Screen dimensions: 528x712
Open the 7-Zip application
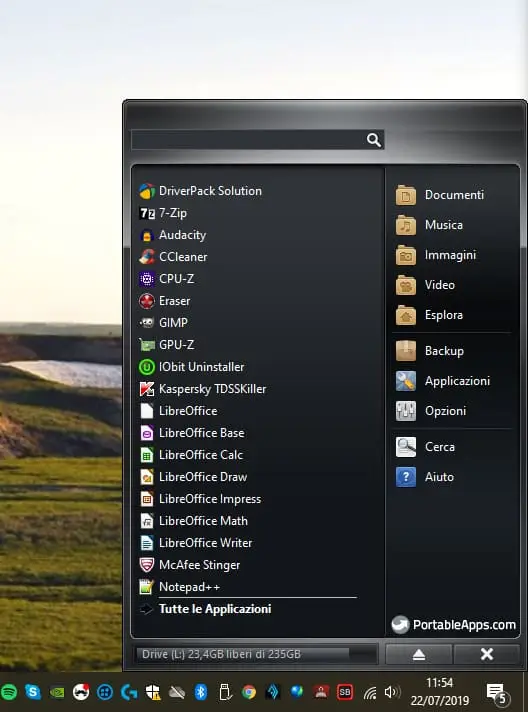(163, 213)
